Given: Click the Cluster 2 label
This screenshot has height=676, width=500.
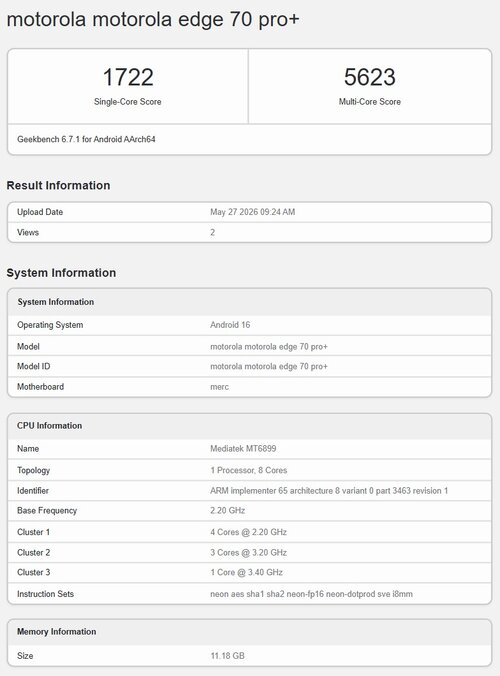Looking at the screenshot, I should (34, 552).
